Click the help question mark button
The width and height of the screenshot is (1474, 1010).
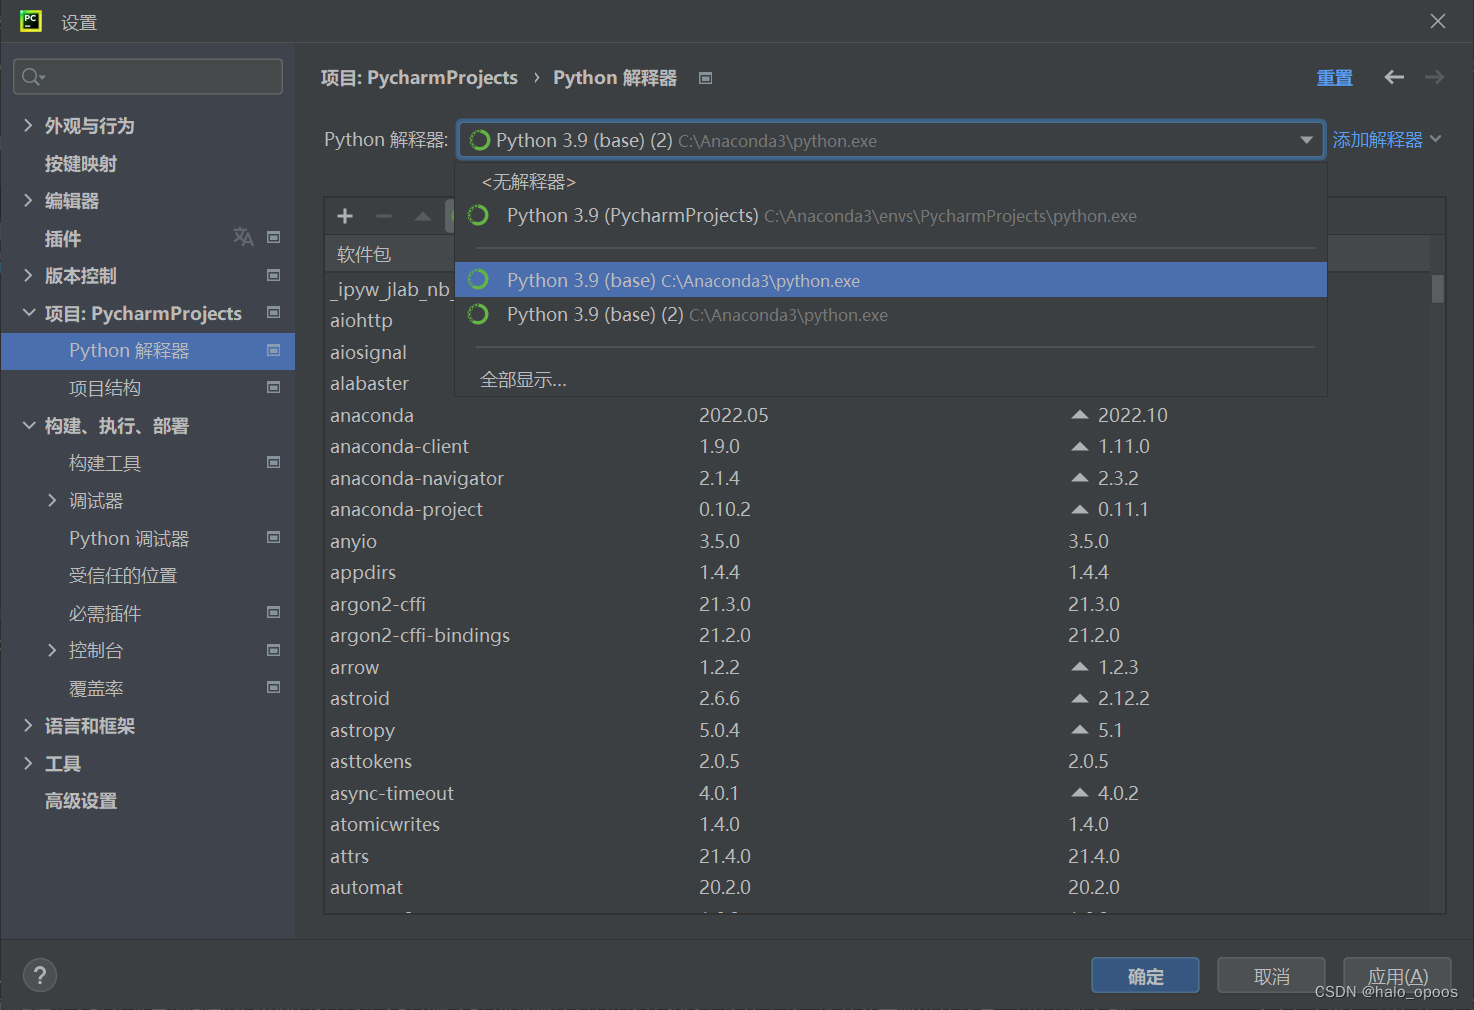point(40,975)
